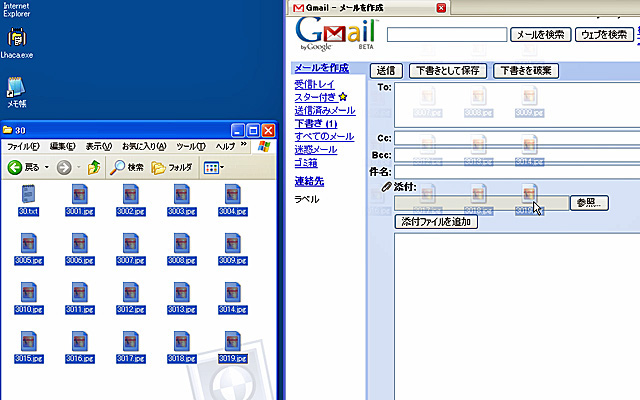Close the Gmail browser tab

(x=441, y=8)
